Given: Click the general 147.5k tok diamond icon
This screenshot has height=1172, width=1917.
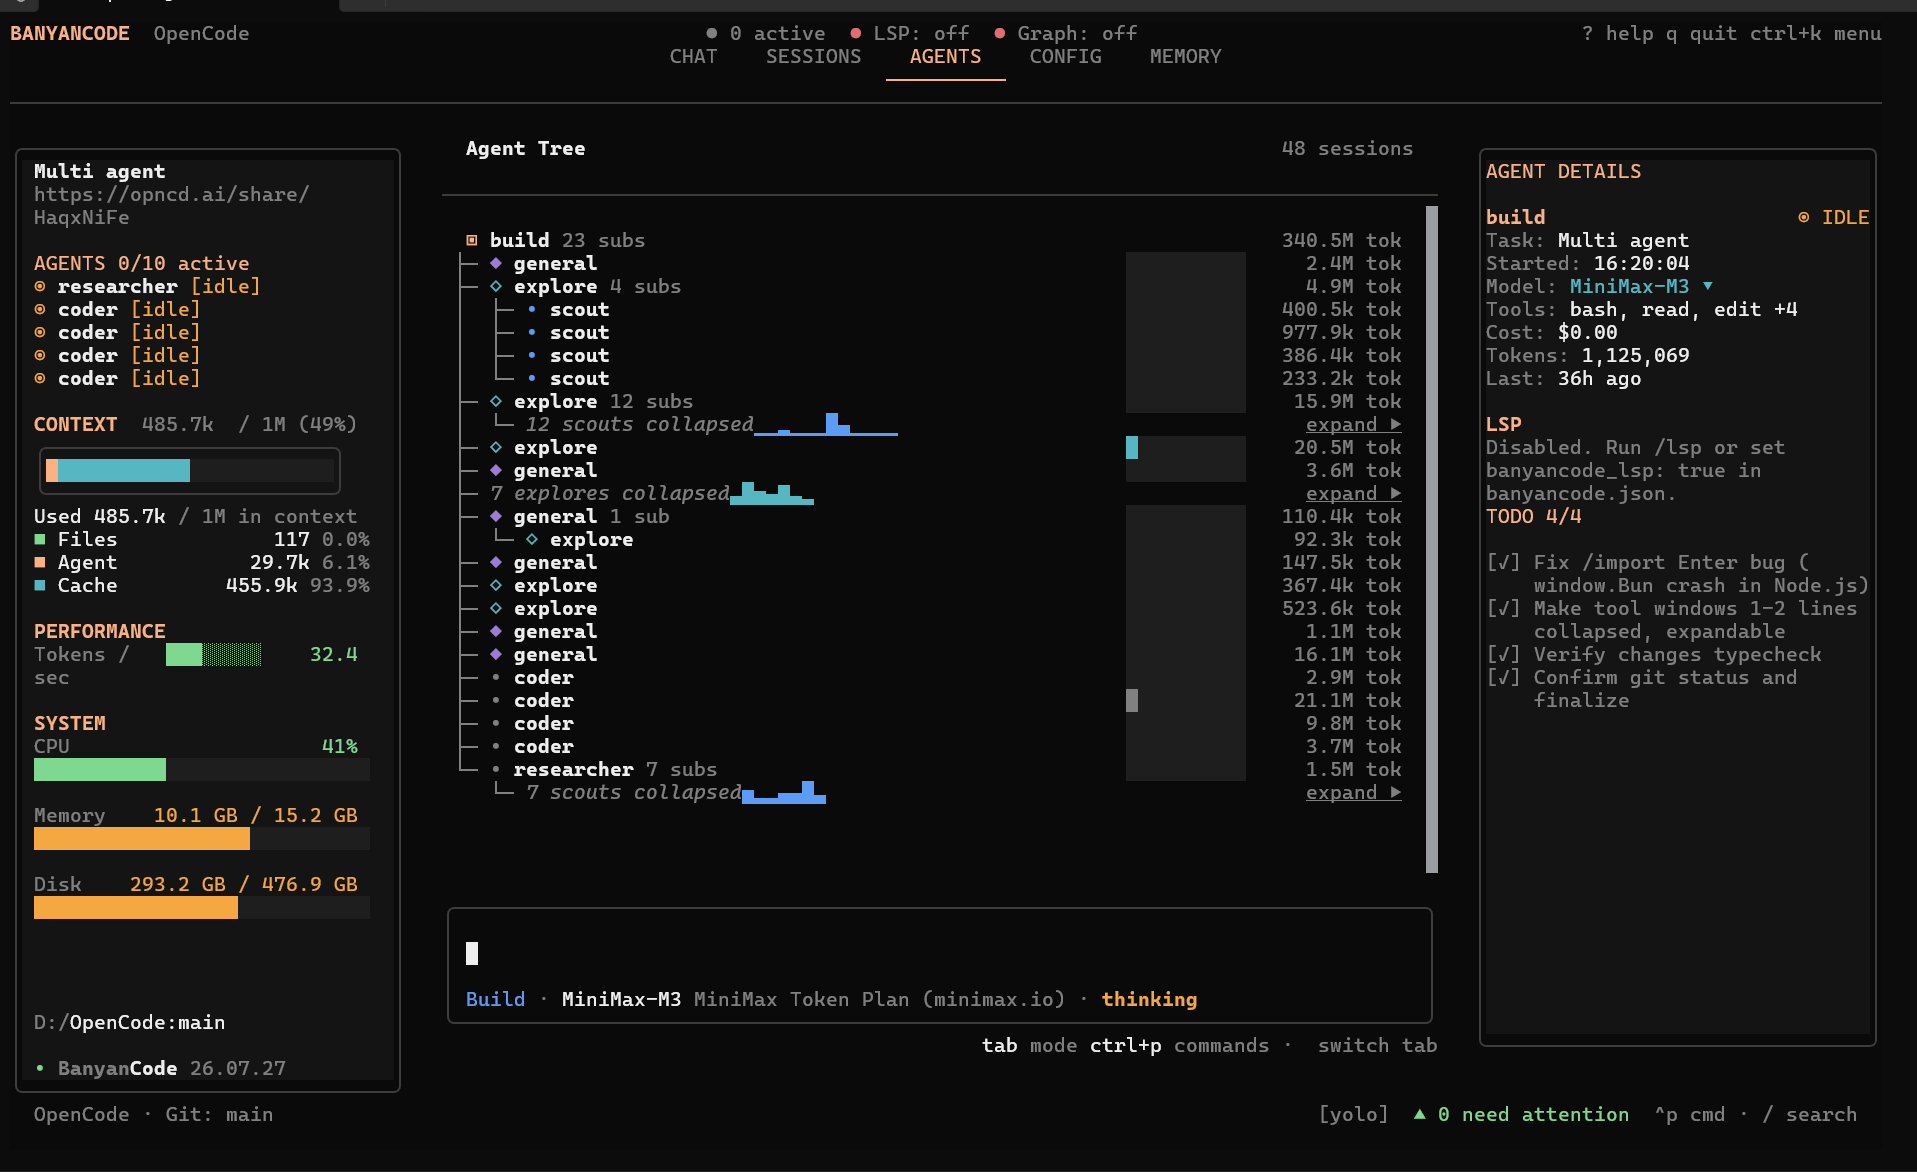Looking at the screenshot, I should coord(496,562).
